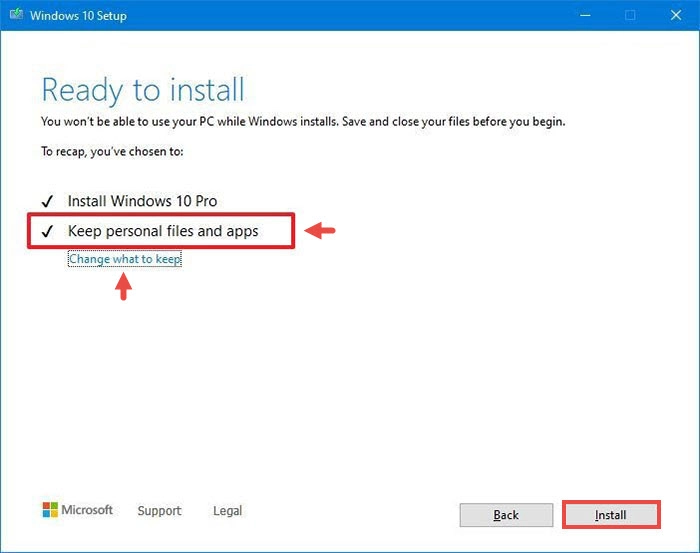Close the Windows 10 Setup window
Viewport: 700px width, 553px height.
(676, 15)
